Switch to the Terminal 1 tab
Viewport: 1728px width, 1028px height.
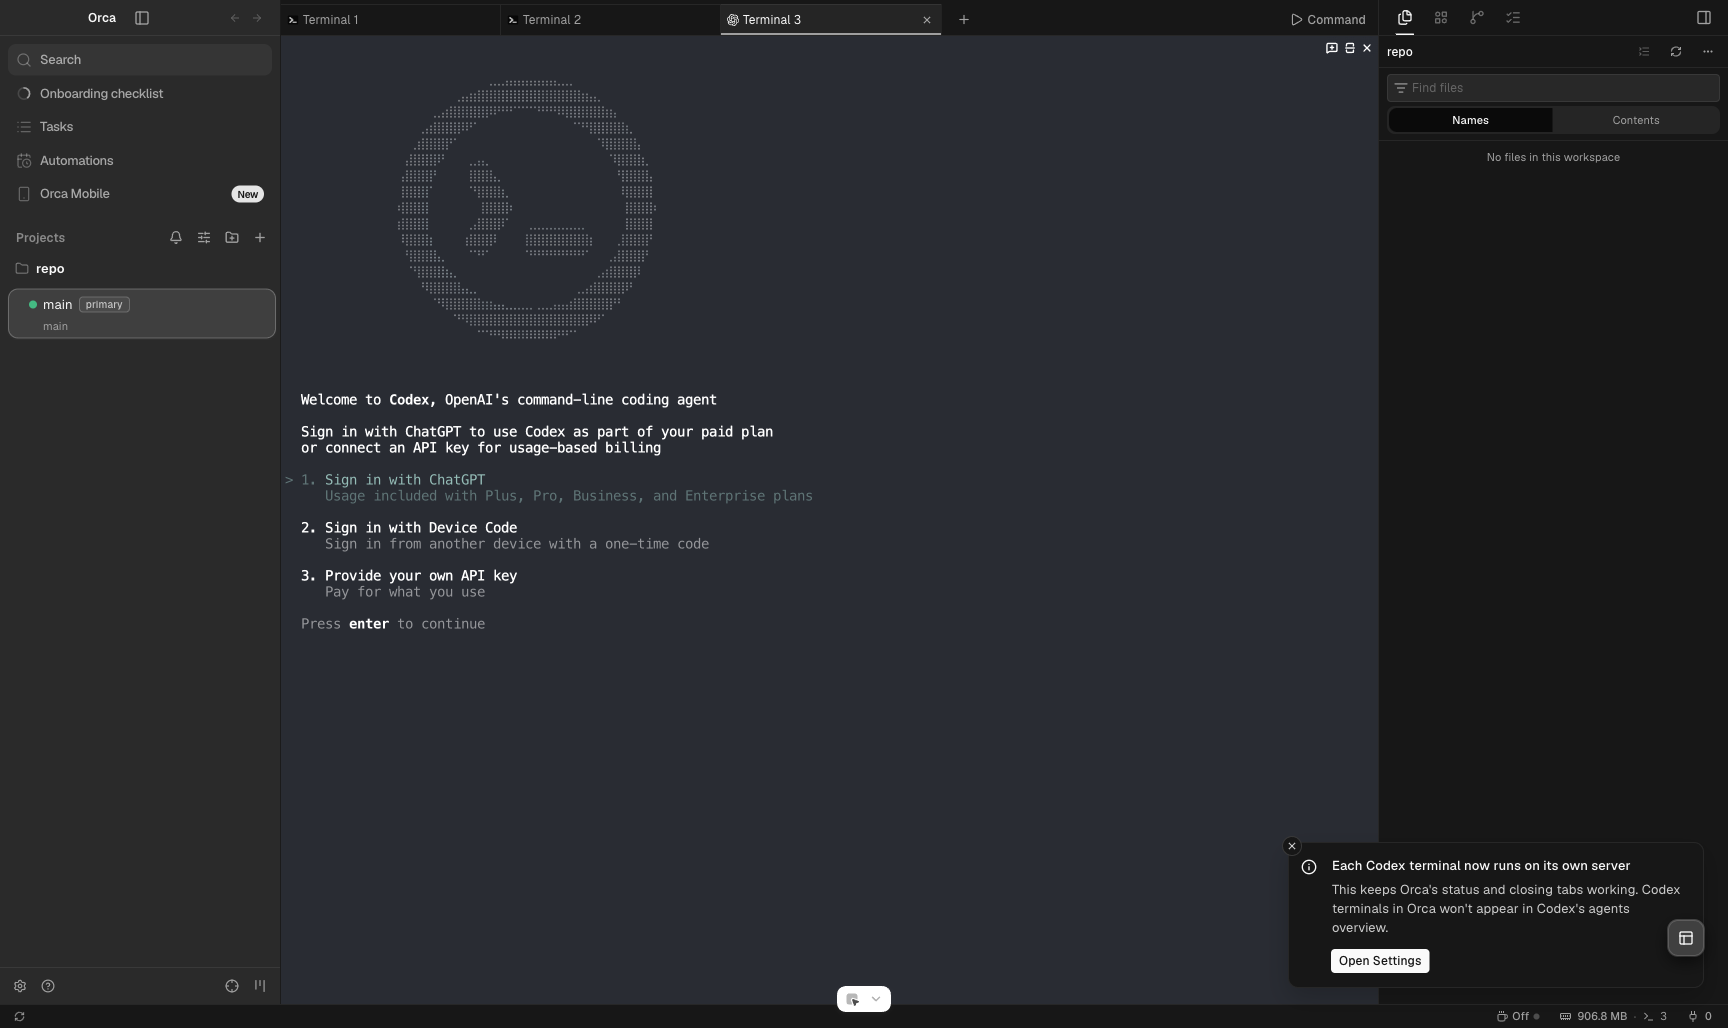click(x=390, y=19)
